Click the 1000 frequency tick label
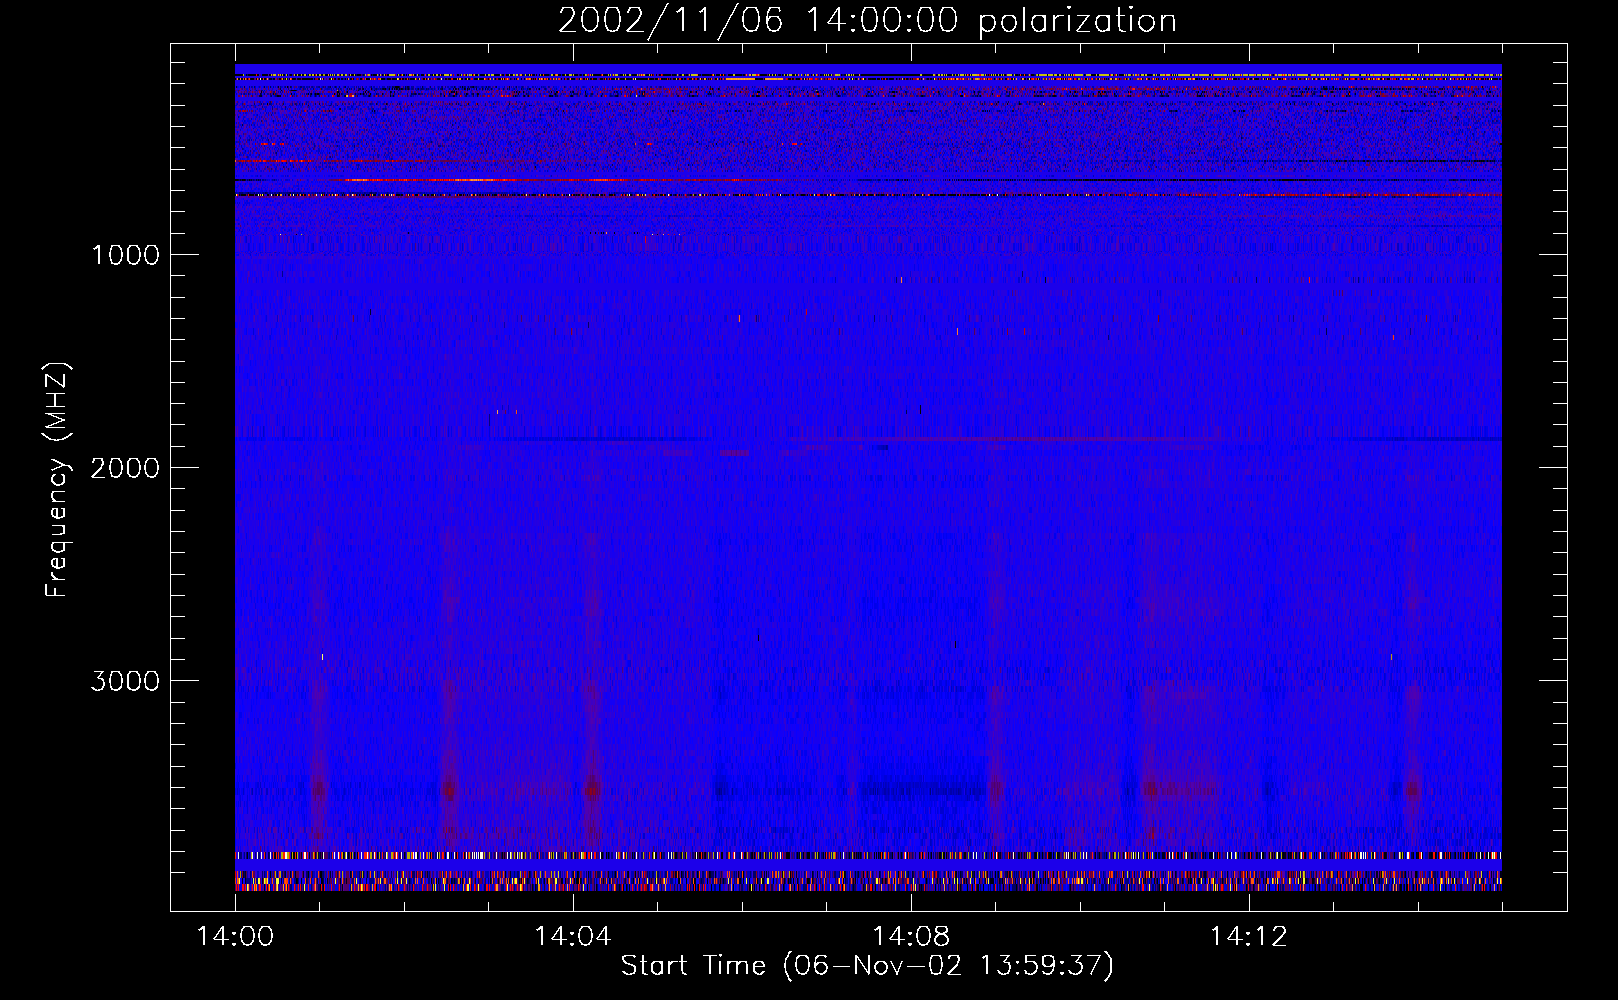This screenshot has height=1000, width=1618. tap(125, 255)
